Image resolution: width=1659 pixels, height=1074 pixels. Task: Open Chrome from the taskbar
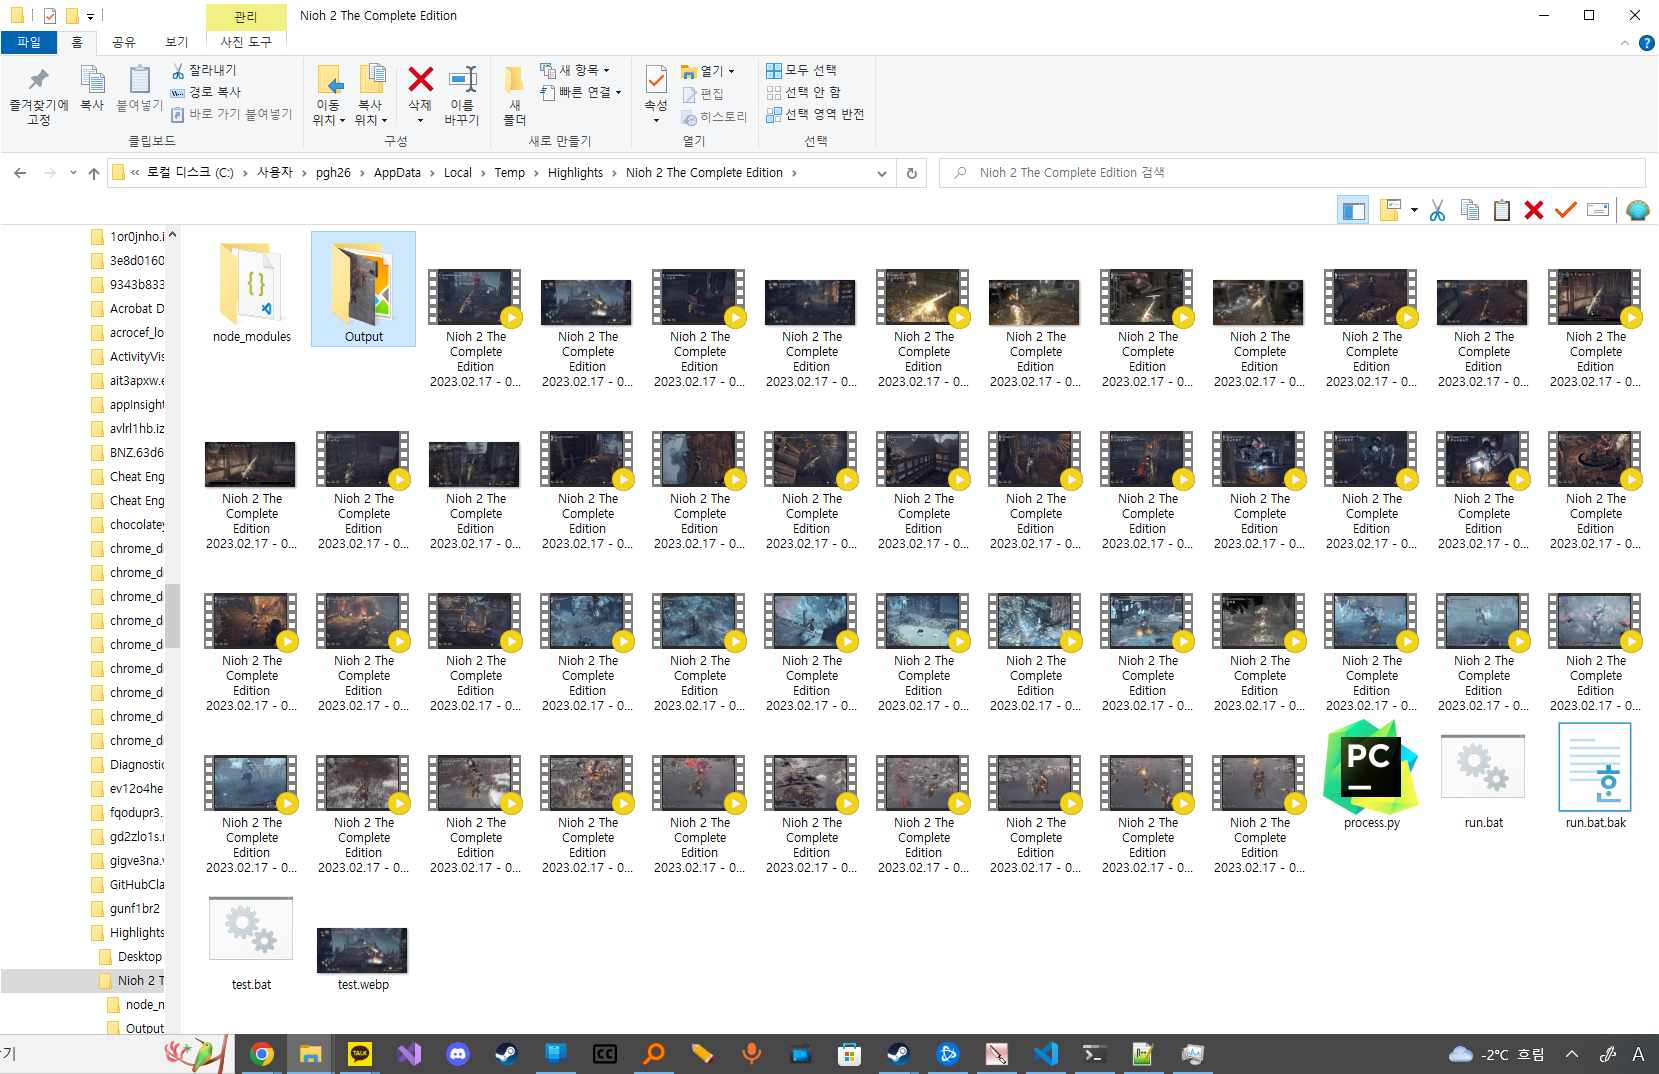point(262,1054)
